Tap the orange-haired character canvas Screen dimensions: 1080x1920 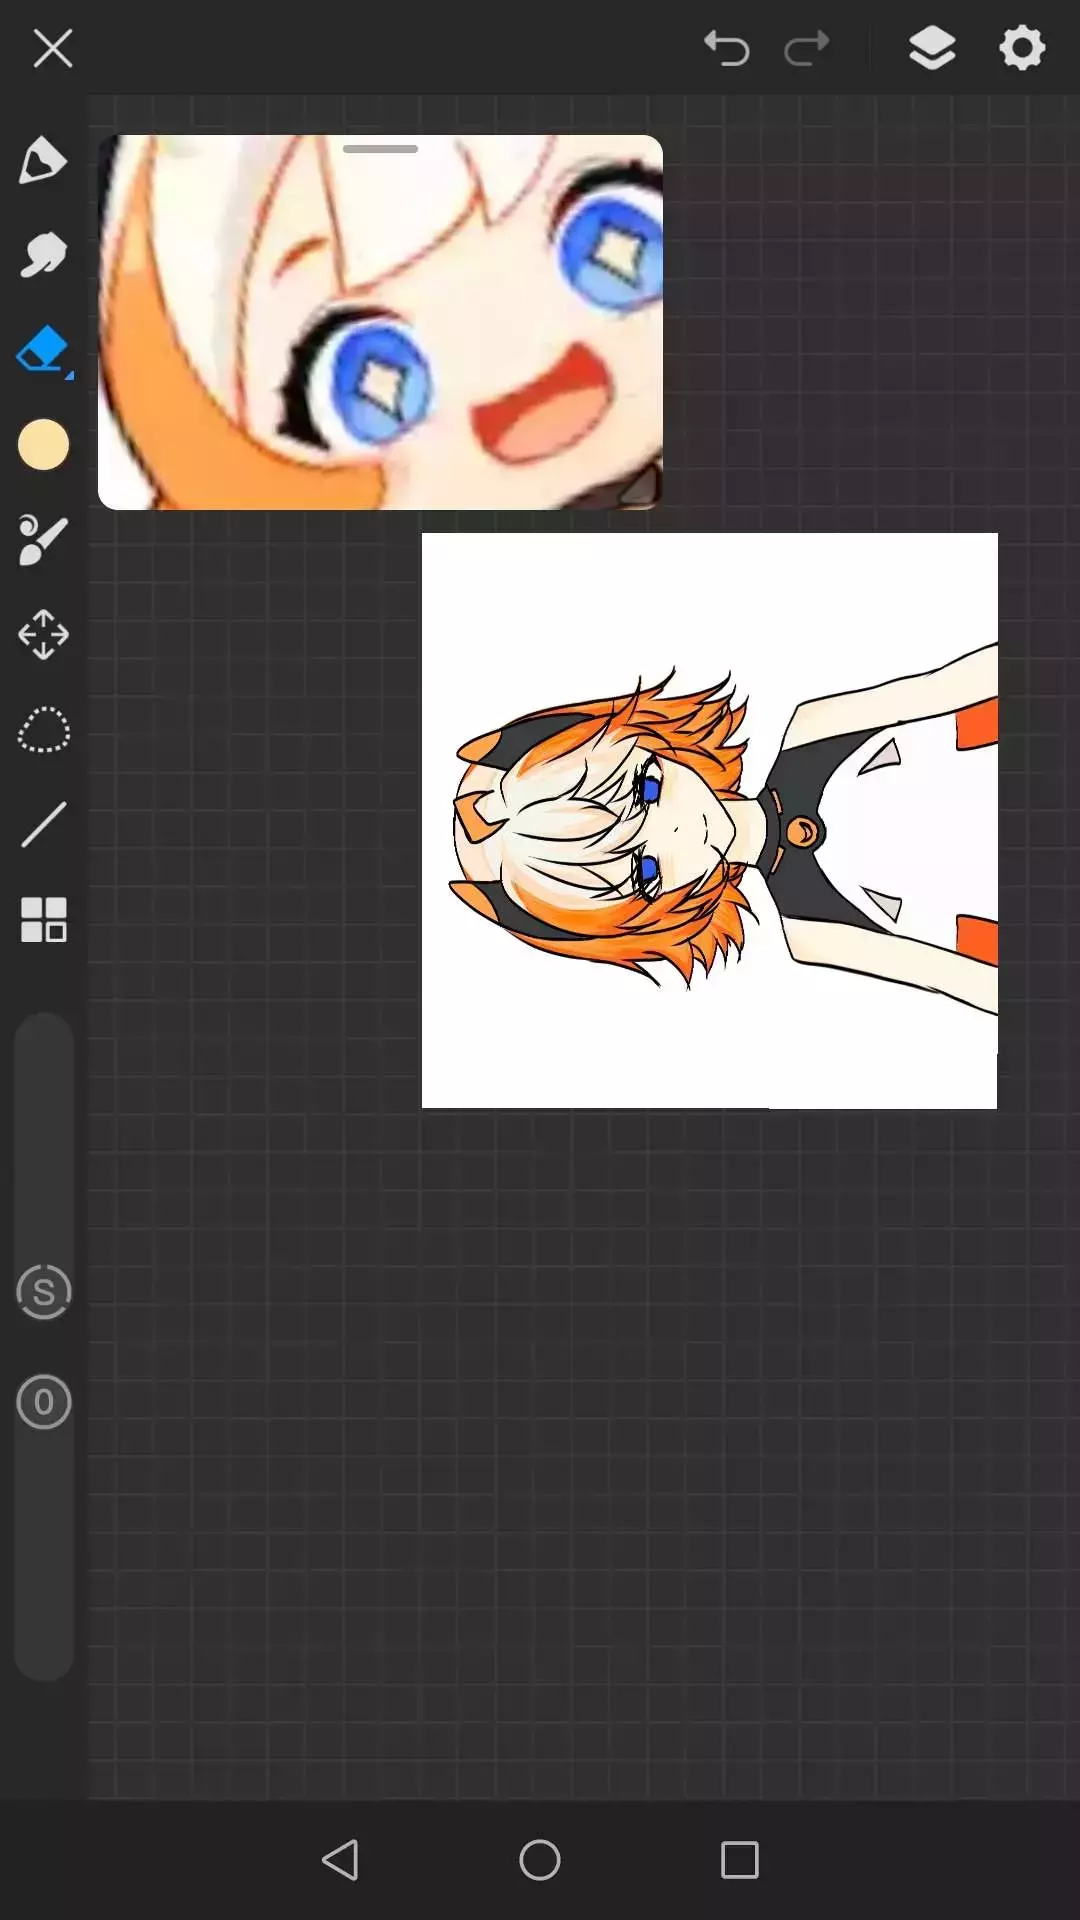point(710,820)
